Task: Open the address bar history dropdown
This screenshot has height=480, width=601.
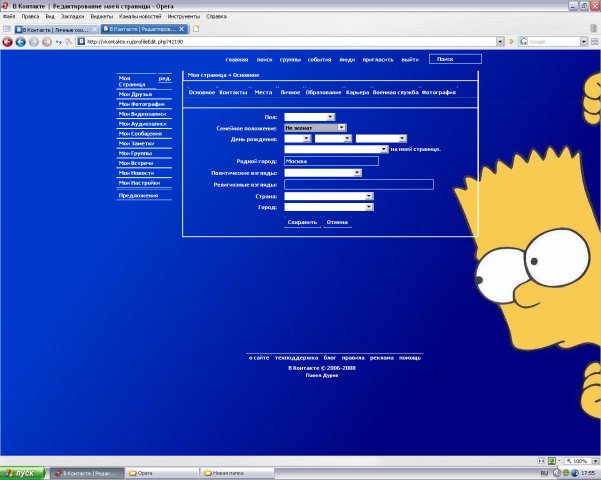Action: [x=500, y=41]
